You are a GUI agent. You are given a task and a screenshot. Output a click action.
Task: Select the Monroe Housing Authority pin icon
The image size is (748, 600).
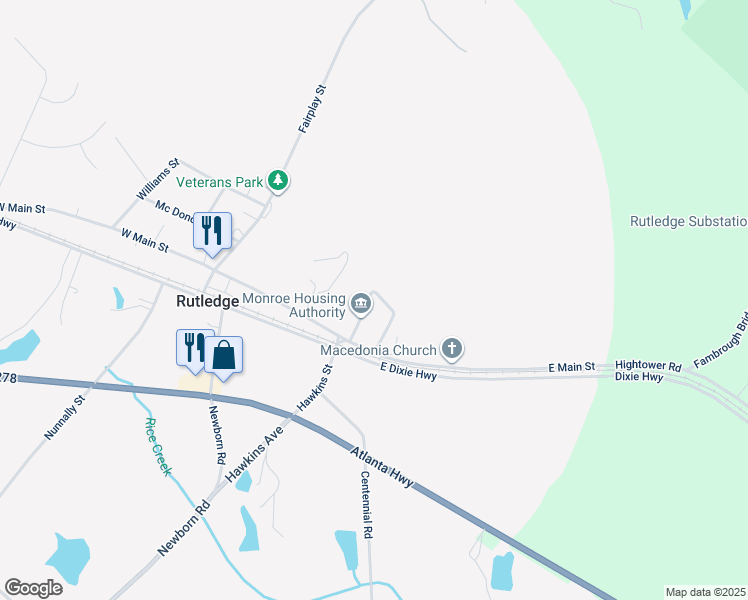point(361,304)
